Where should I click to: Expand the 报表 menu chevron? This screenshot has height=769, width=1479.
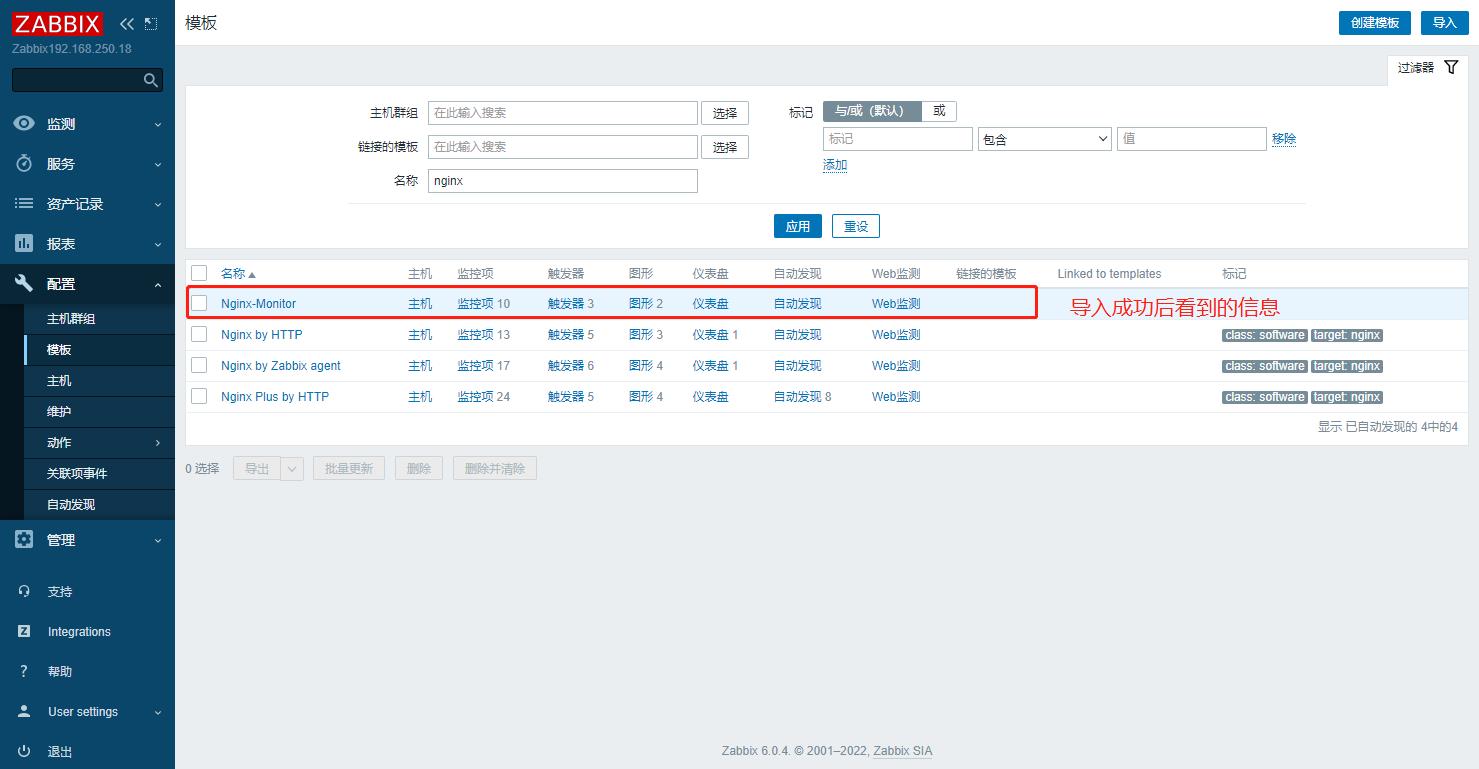tap(158, 245)
